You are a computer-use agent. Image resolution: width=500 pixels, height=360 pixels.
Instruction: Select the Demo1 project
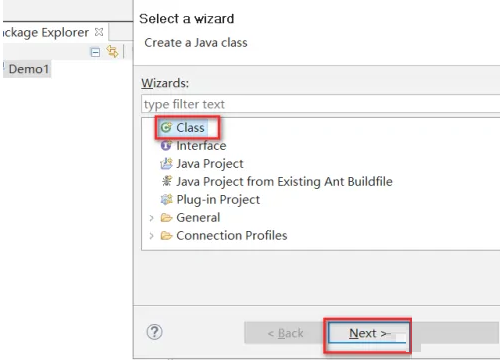[27, 69]
